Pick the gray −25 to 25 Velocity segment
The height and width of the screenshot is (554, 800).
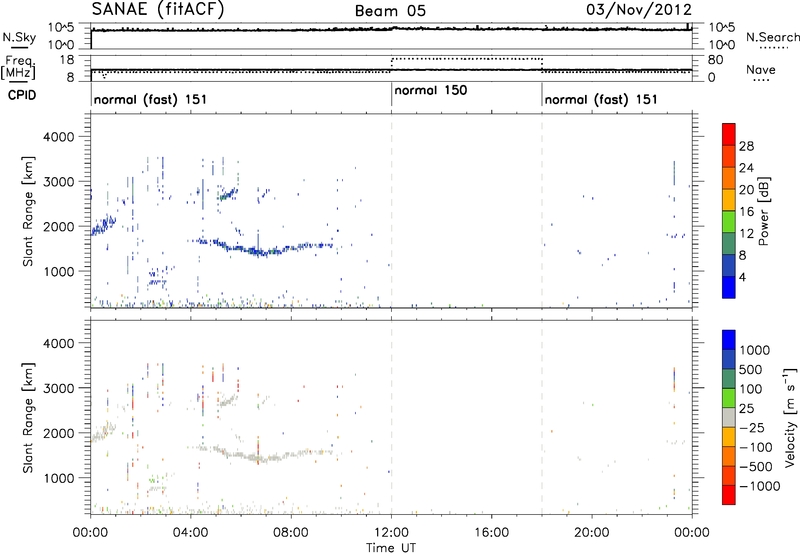click(x=729, y=418)
